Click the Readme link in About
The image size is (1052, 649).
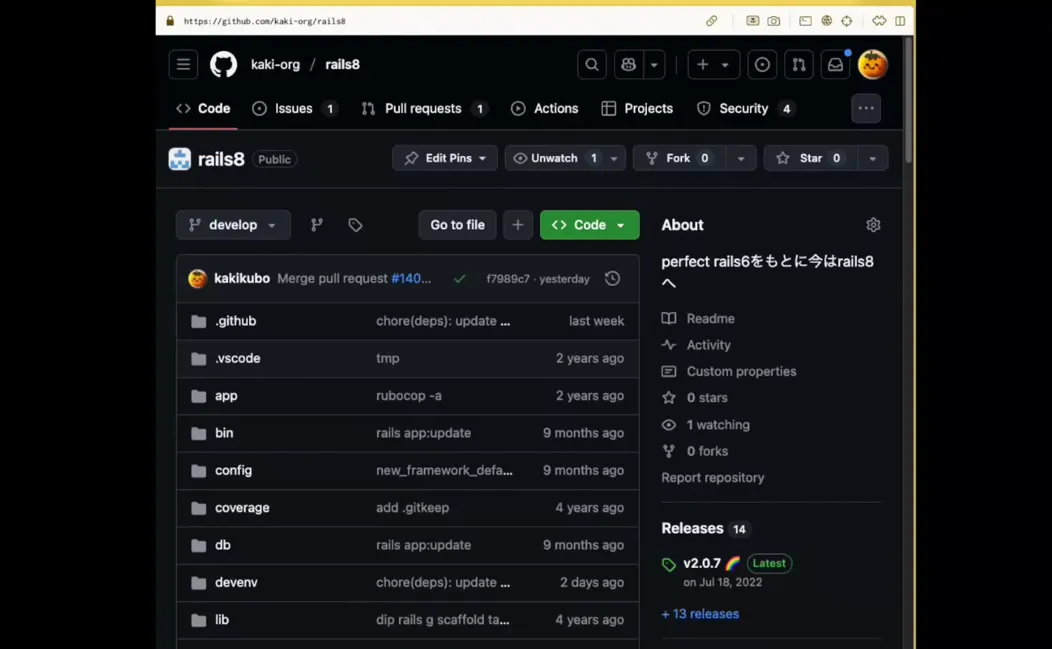tap(698, 319)
